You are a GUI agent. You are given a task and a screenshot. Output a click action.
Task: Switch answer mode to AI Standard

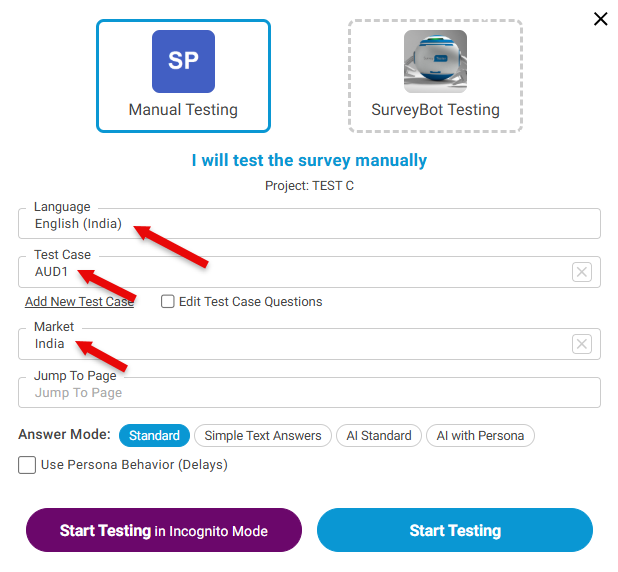tap(379, 435)
